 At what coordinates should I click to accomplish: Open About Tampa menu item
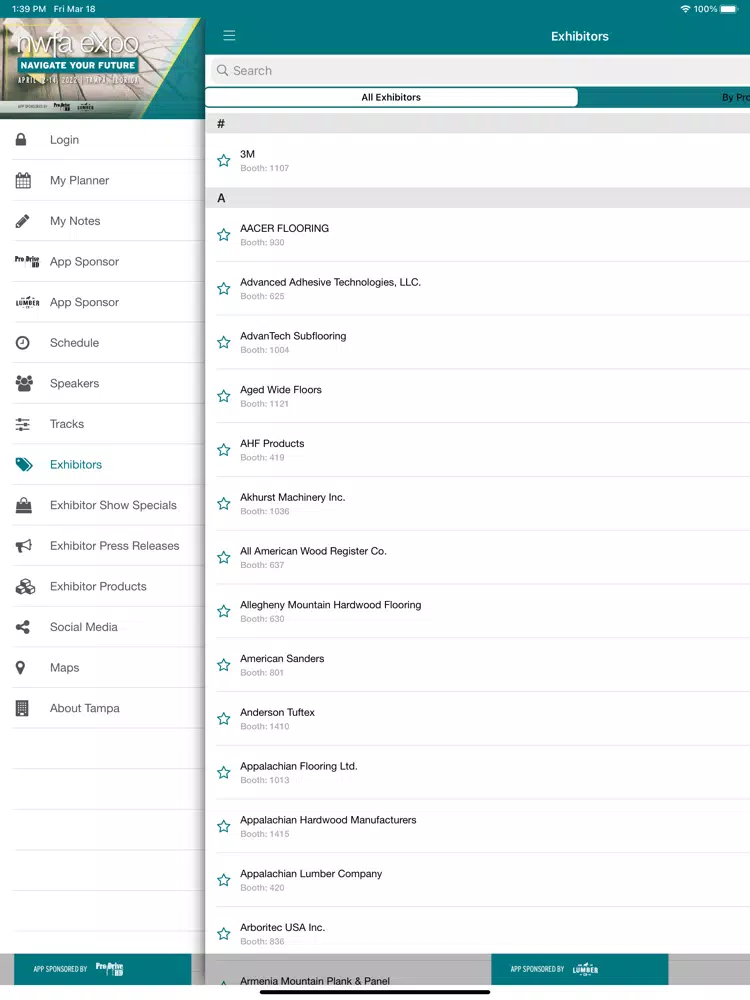pos(102,709)
